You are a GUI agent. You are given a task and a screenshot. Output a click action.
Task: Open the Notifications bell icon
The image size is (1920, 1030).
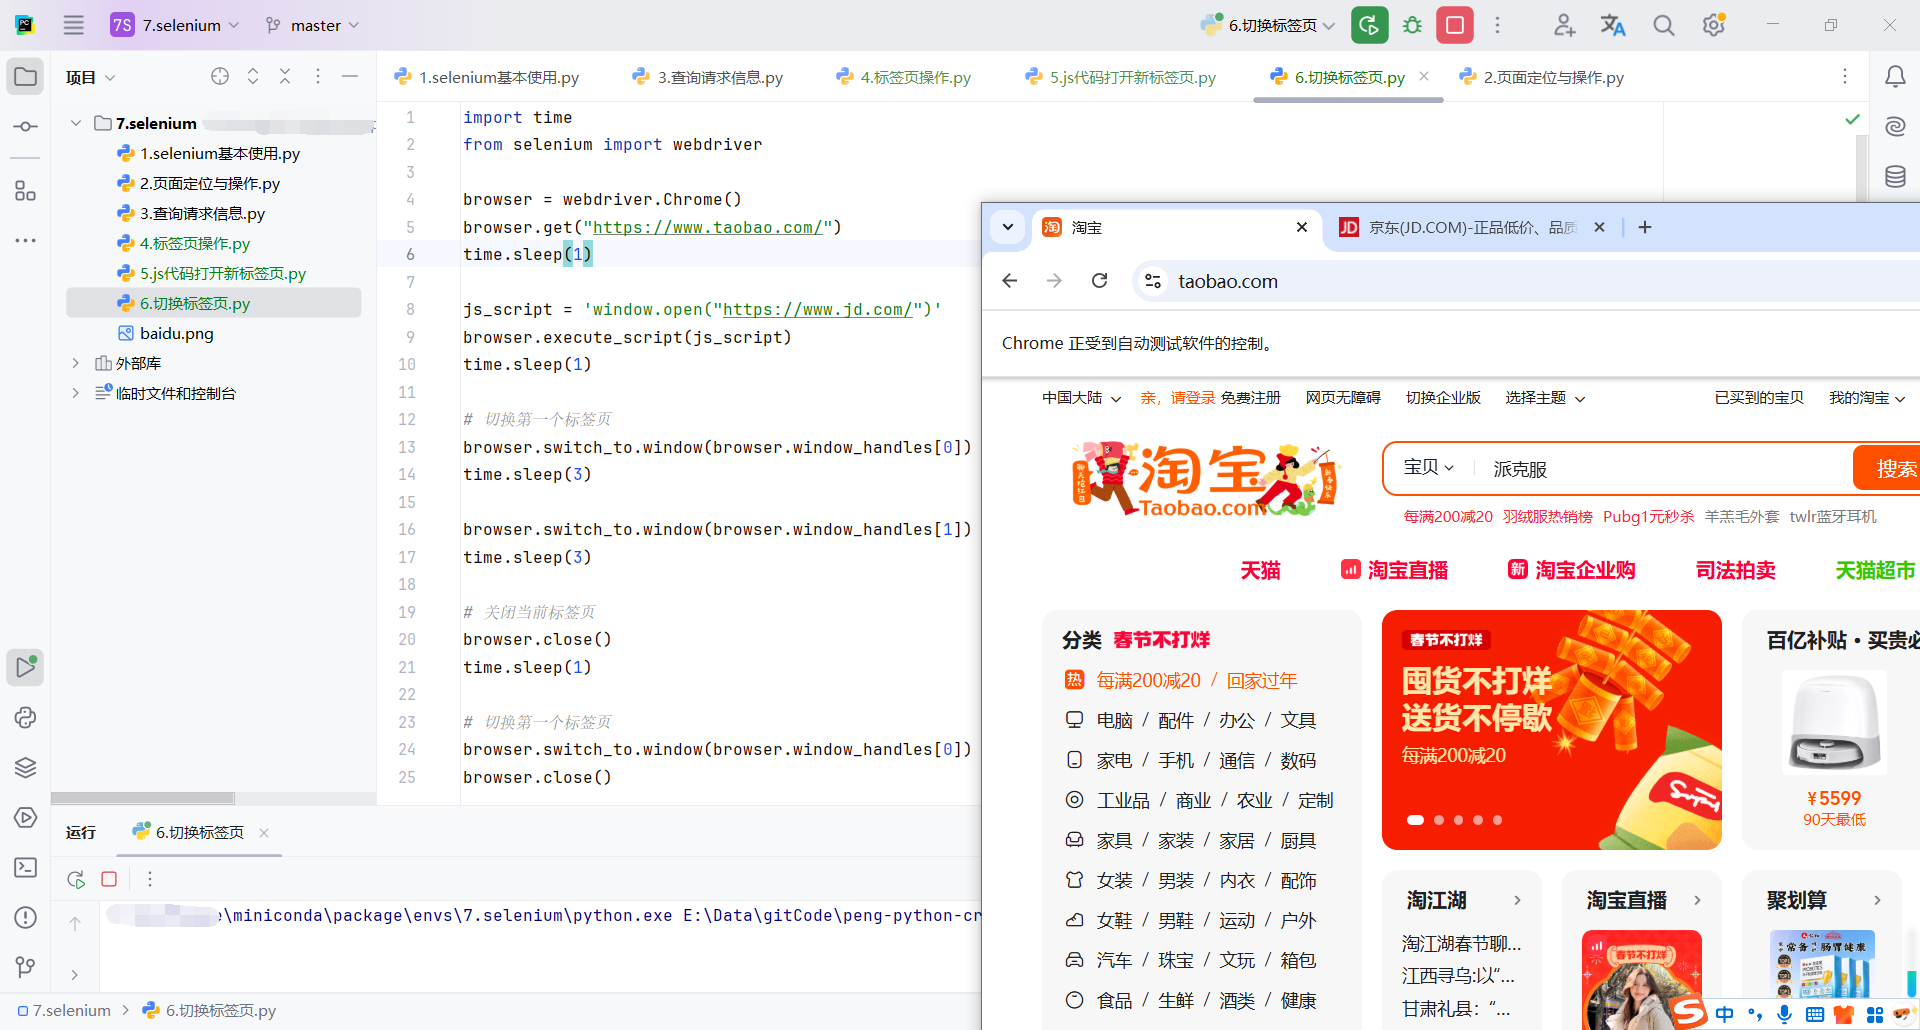pos(1895,77)
